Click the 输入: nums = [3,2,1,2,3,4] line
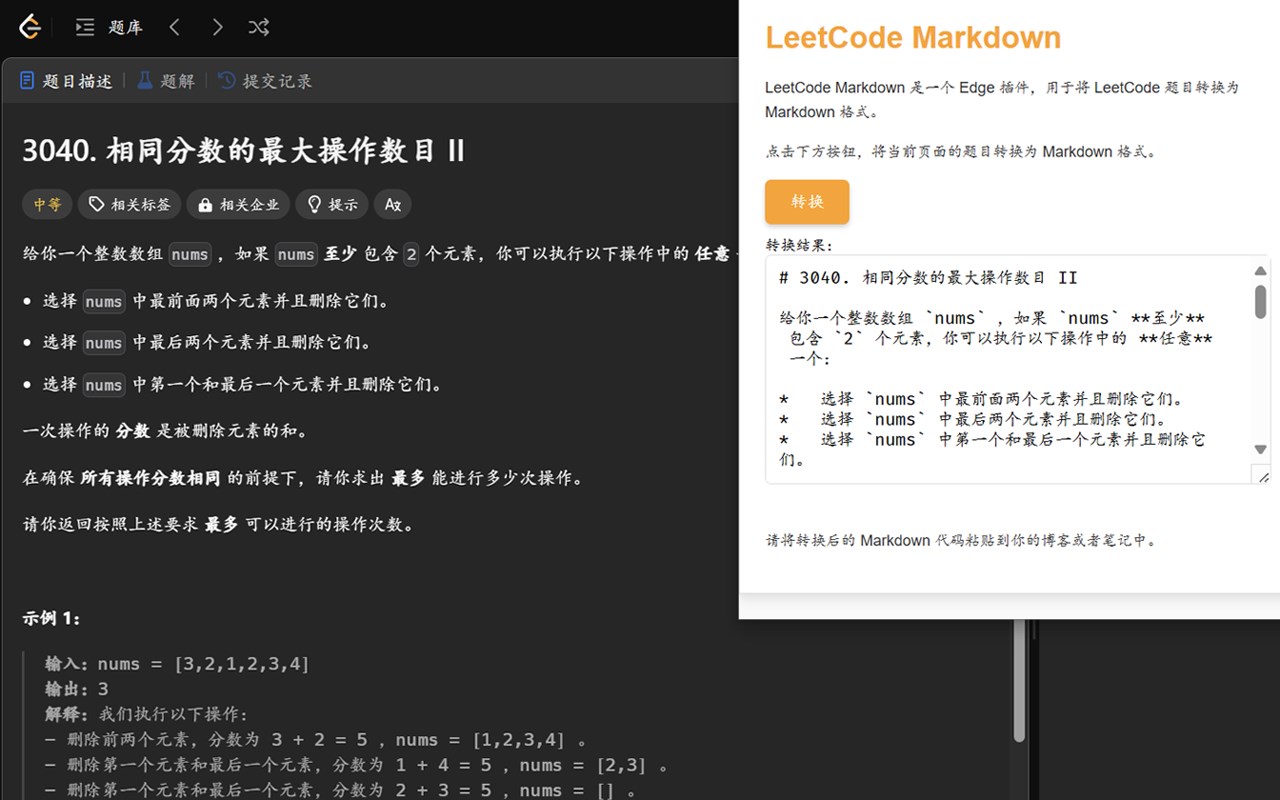This screenshot has width=1280, height=800. 177,664
